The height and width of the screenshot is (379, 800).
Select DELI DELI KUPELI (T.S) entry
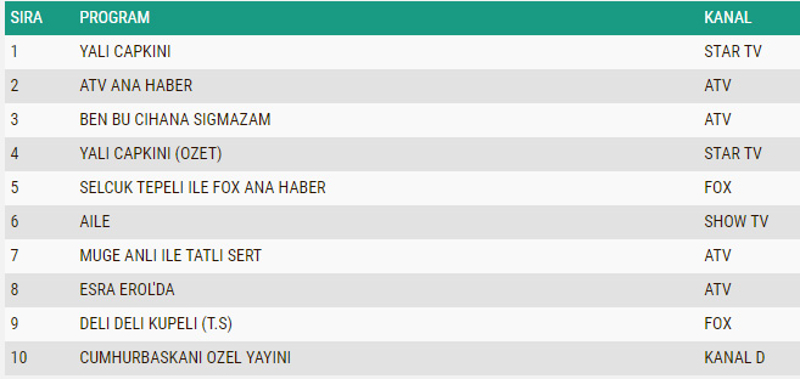(x=156, y=324)
